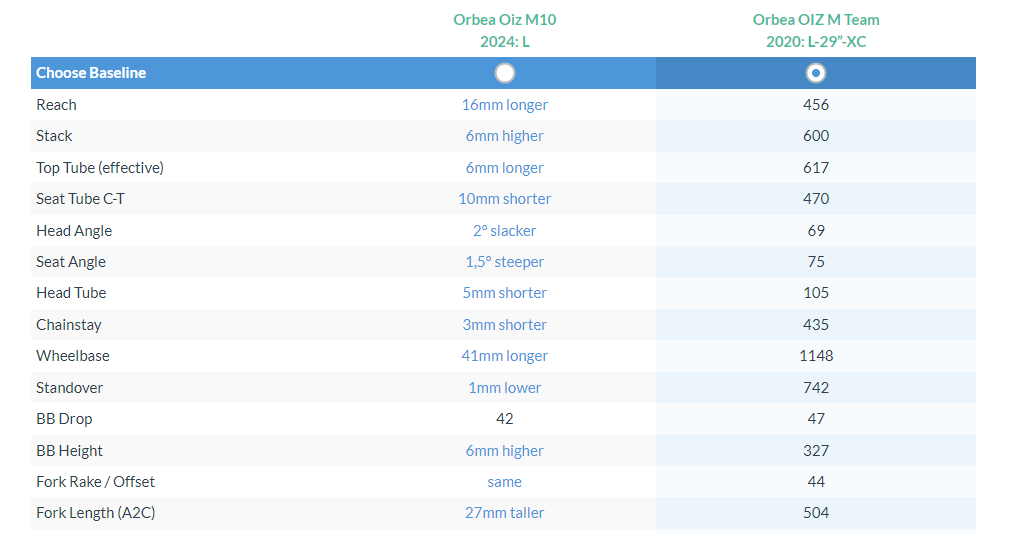Click the Head Tube value 105
Viewport: 1011px width, 534px height.
coord(816,293)
